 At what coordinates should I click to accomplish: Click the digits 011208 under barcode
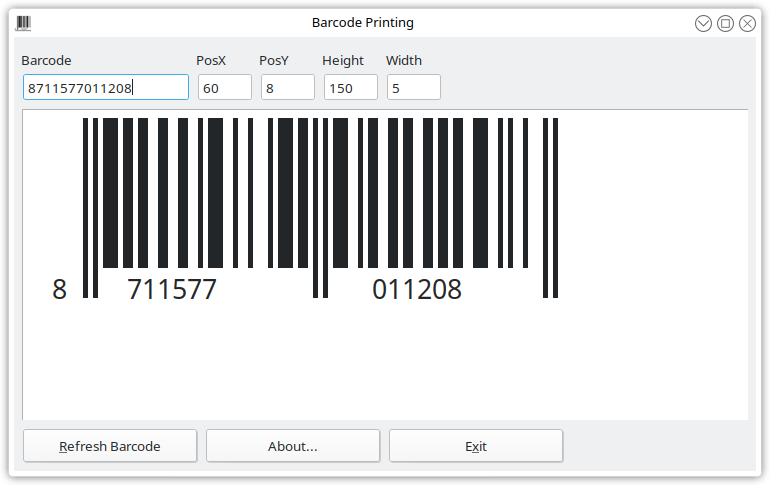click(416, 289)
